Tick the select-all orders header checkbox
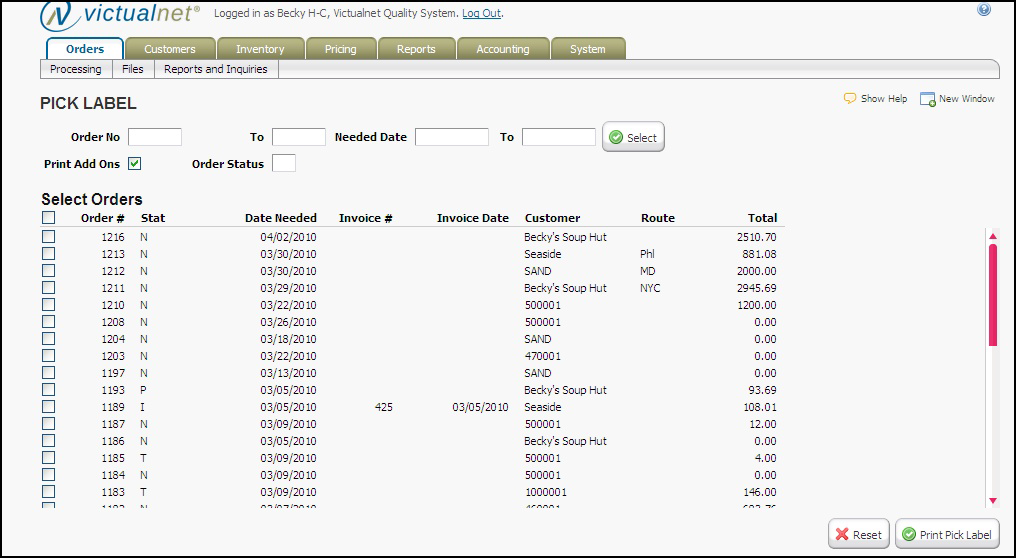 [x=49, y=218]
